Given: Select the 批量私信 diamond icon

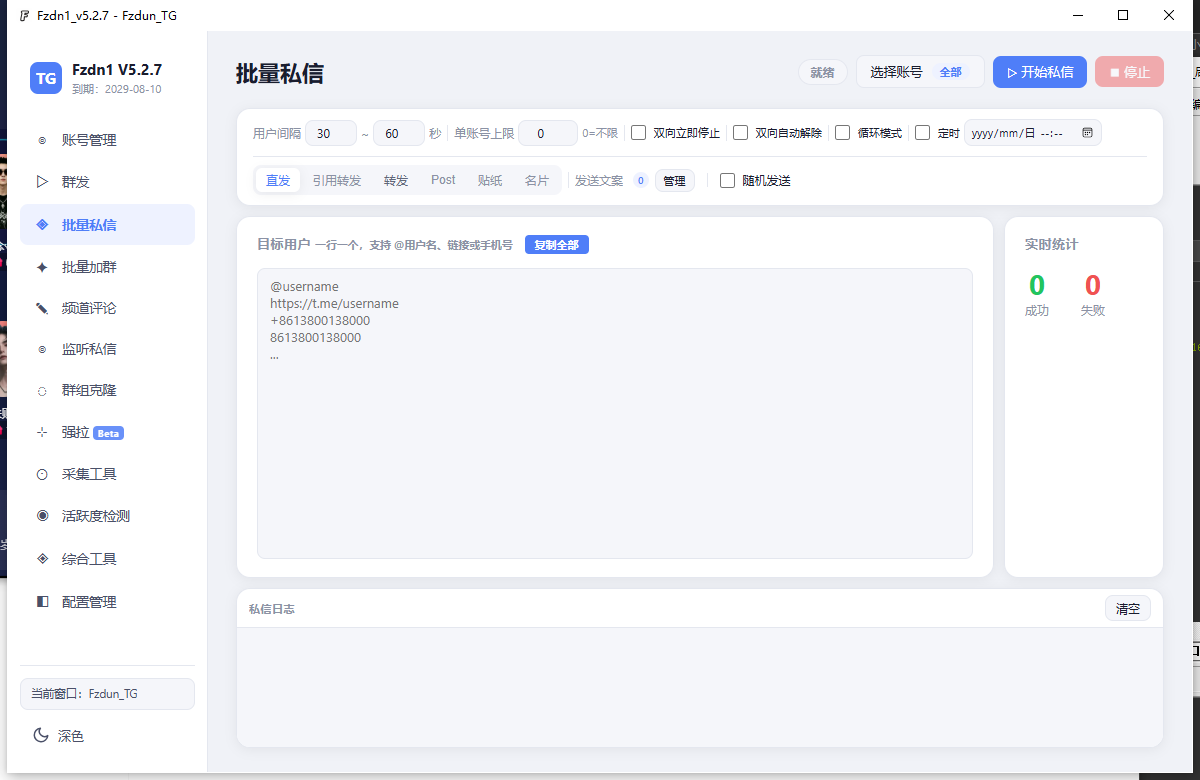Looking at the screenshot, I should pyautogui.click(x=42, y=225).
